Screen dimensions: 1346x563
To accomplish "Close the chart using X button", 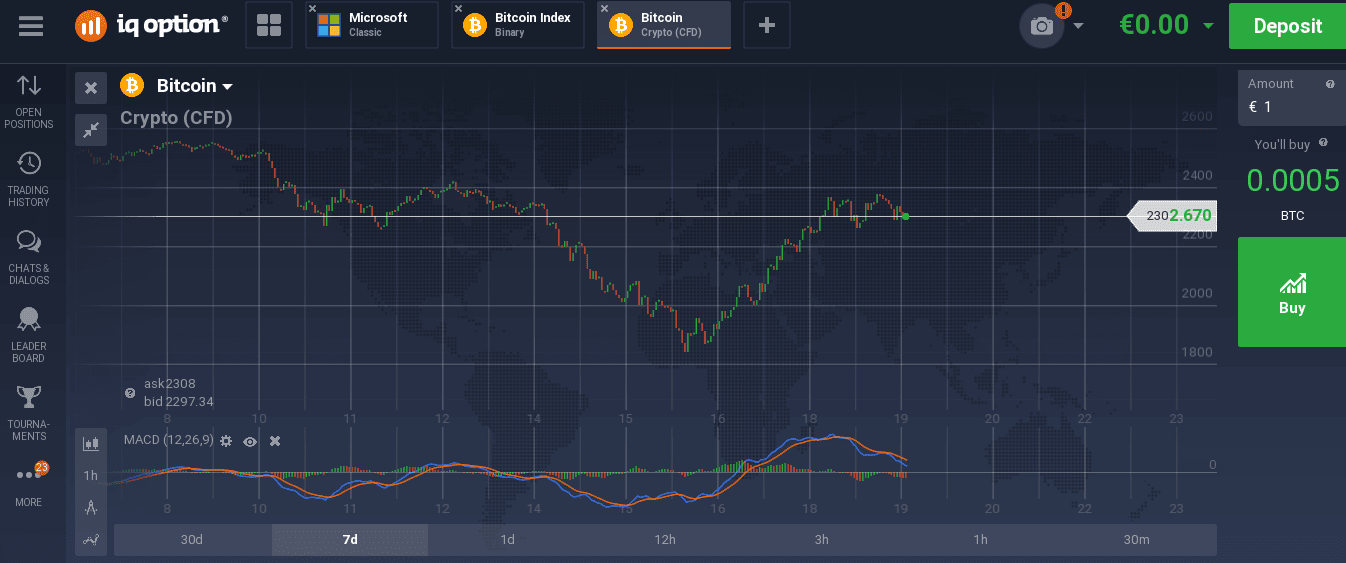I will pos(91,88).
